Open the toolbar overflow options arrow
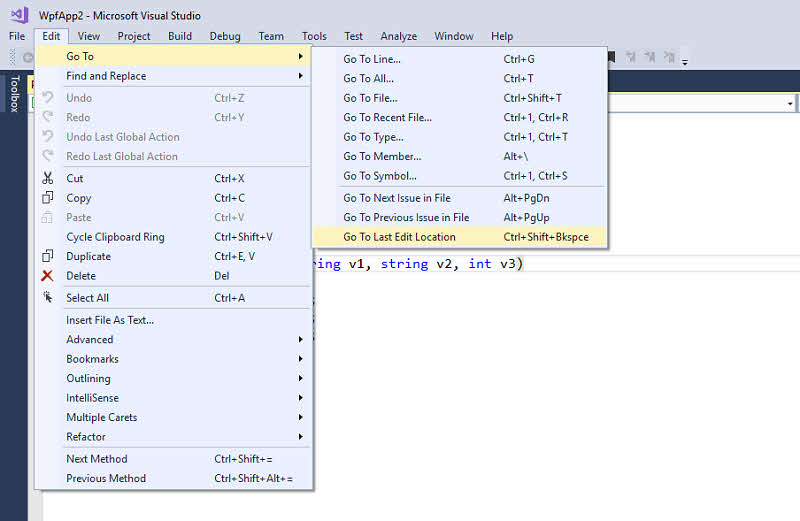This screenshot has height=521, width=800. pos(685,61)
